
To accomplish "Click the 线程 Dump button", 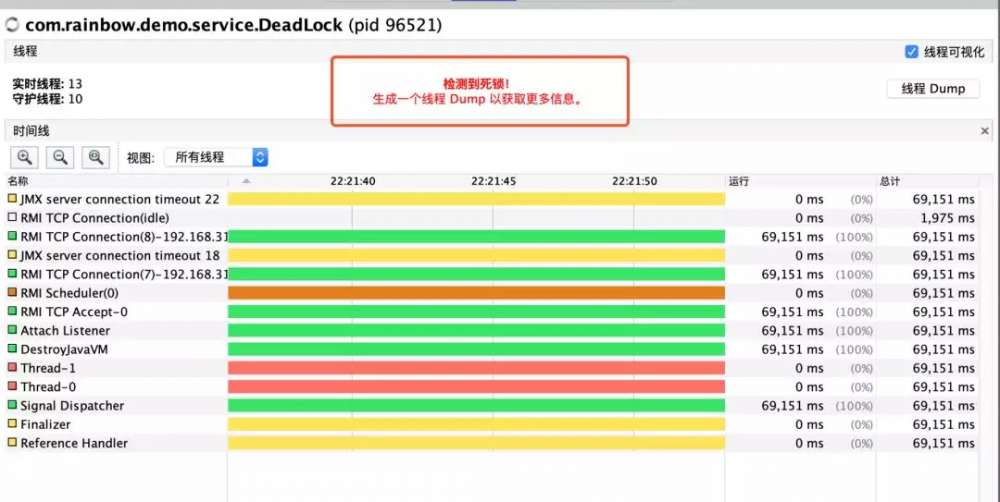I will coord(933,89).
